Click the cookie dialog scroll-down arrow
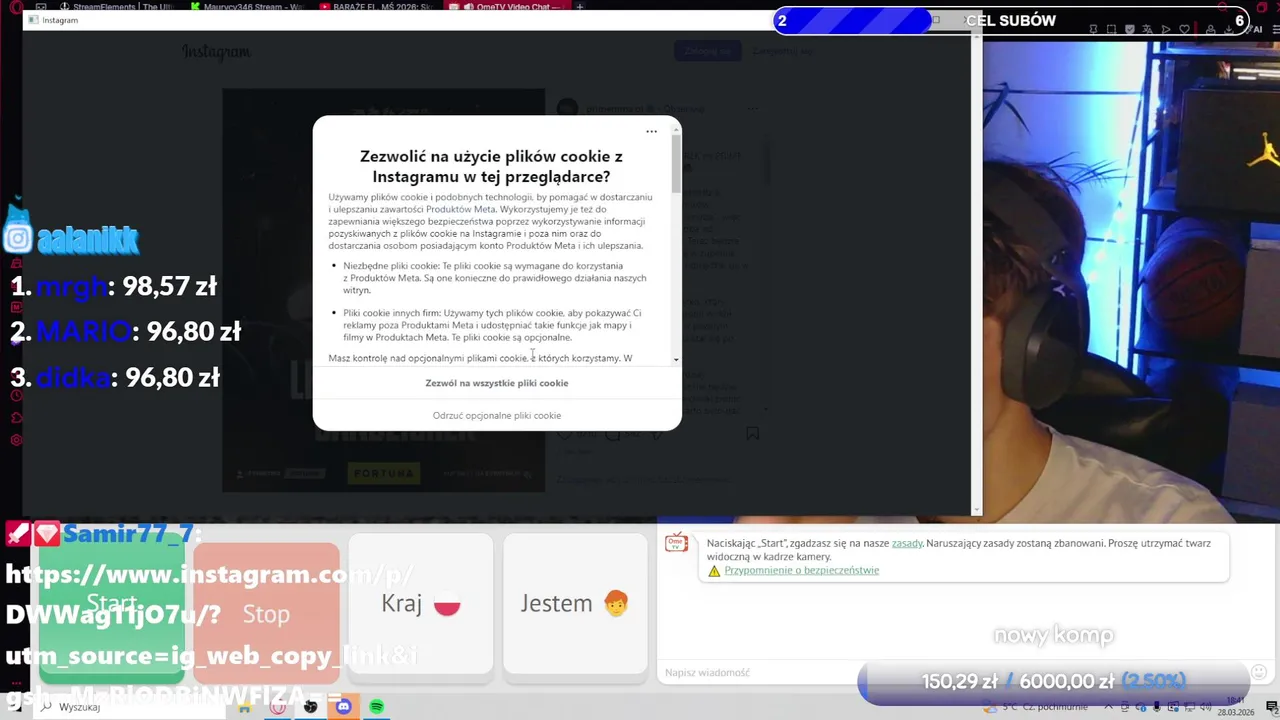Image resolution: width=1280 pixels, height=720 pixels. [x=677, y=360]
